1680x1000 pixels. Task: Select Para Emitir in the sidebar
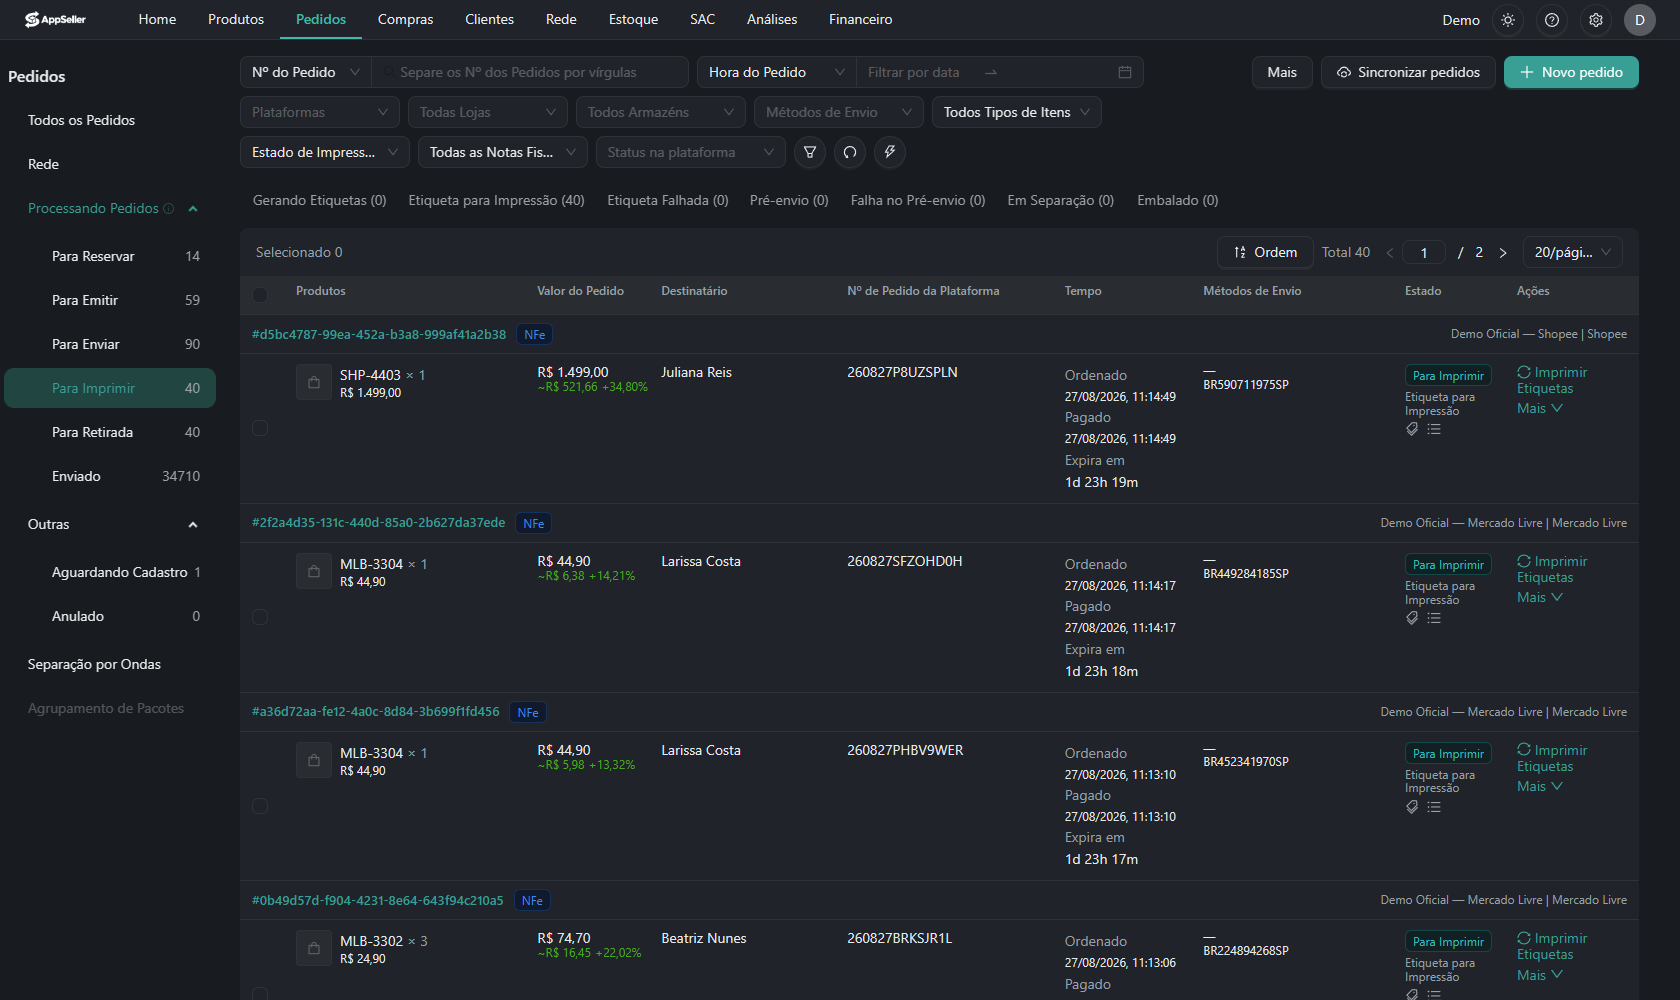tap(110, 300)
